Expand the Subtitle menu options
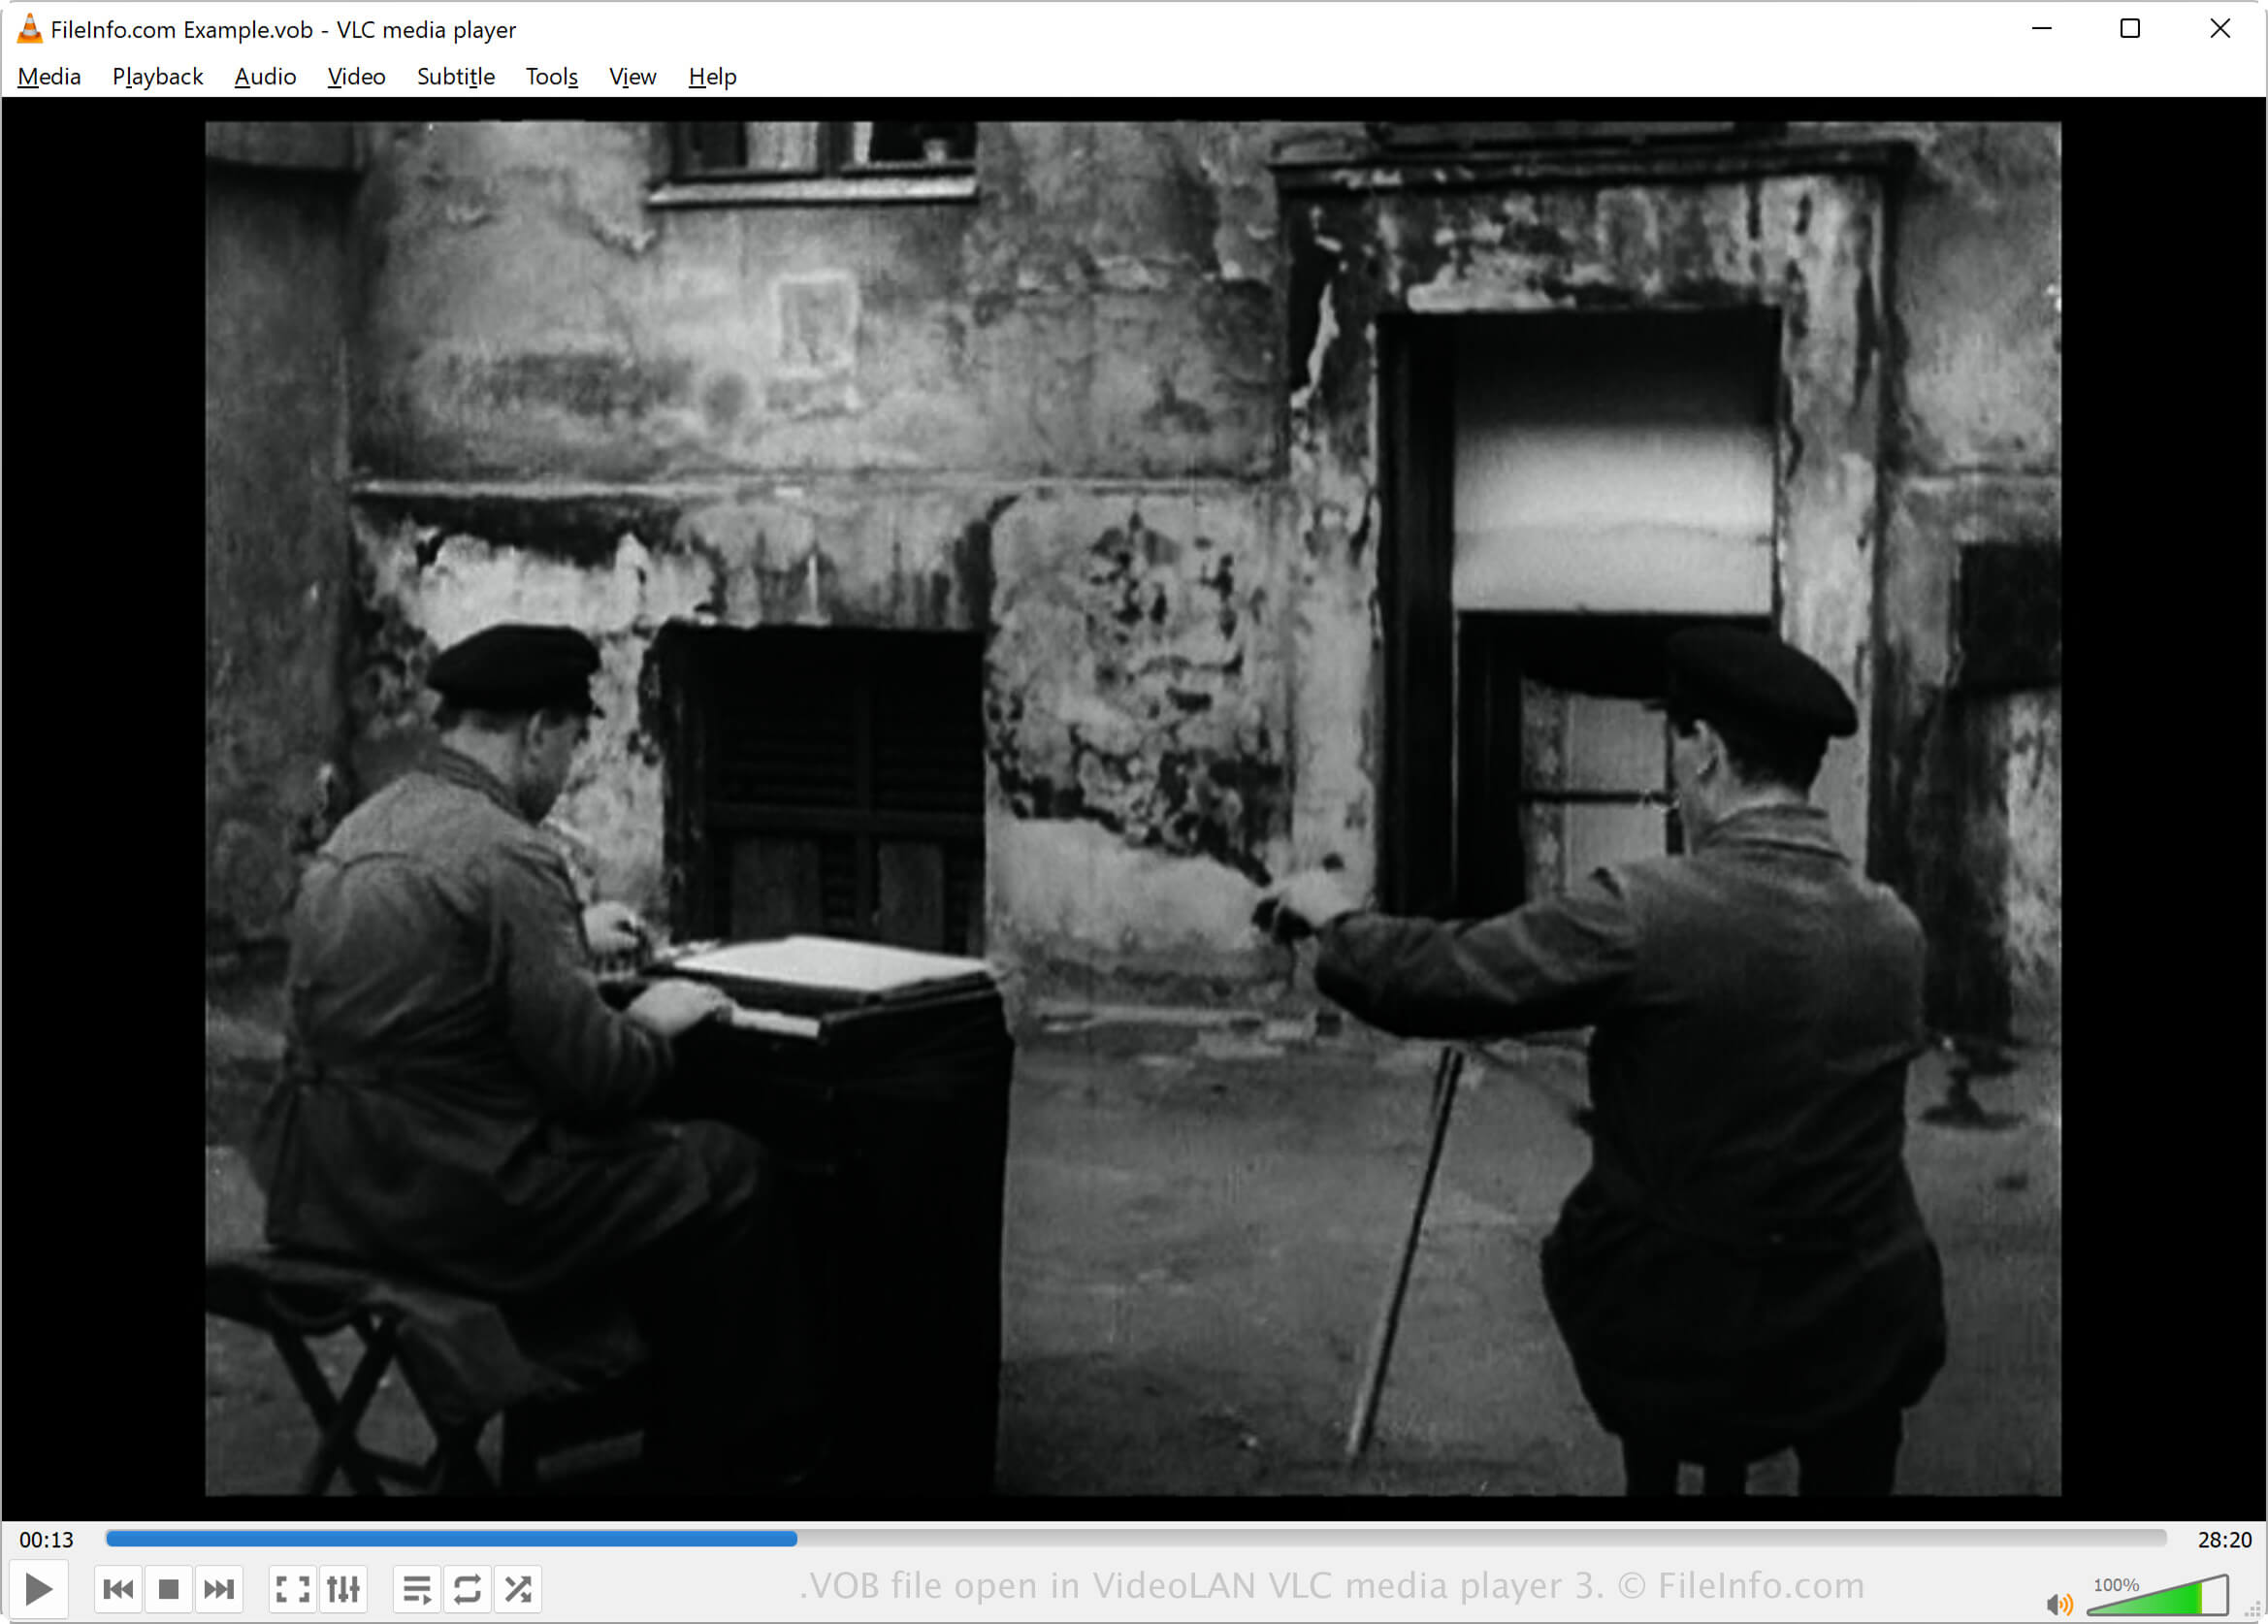 (x=451, y=76)
